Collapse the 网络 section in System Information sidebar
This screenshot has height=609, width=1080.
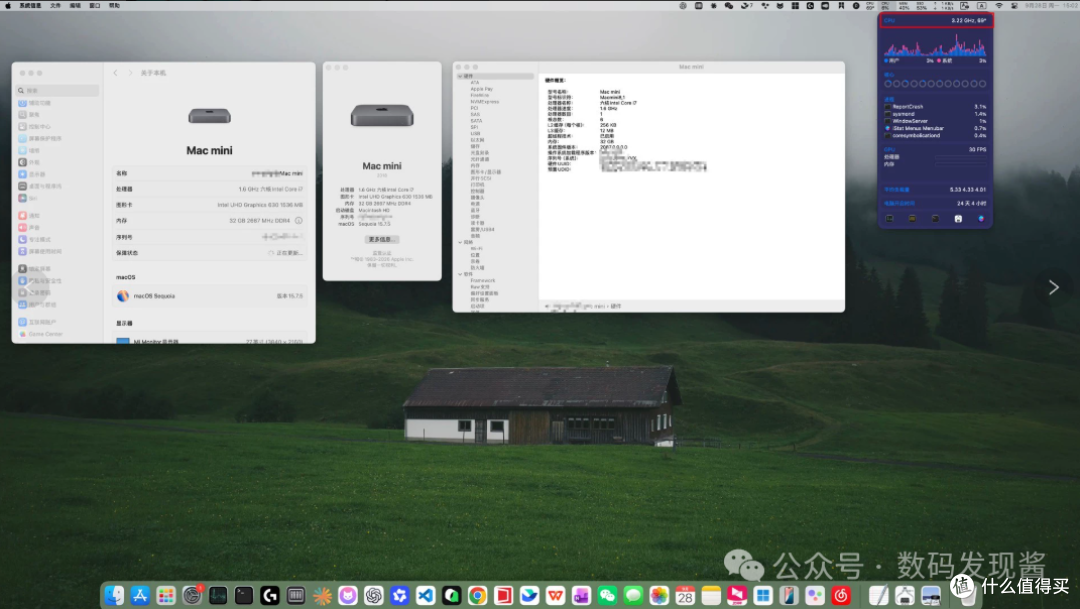(460, 242)
